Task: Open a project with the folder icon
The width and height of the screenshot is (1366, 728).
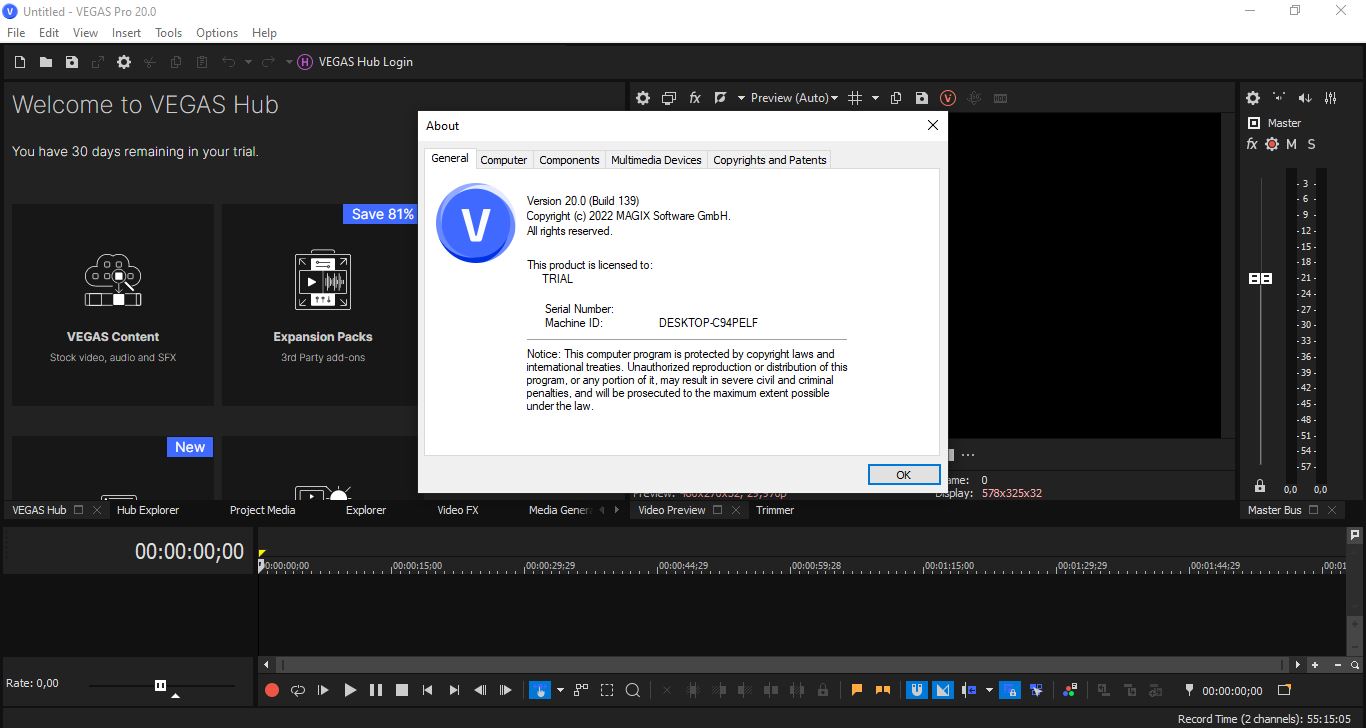Action: pos(45,62)
